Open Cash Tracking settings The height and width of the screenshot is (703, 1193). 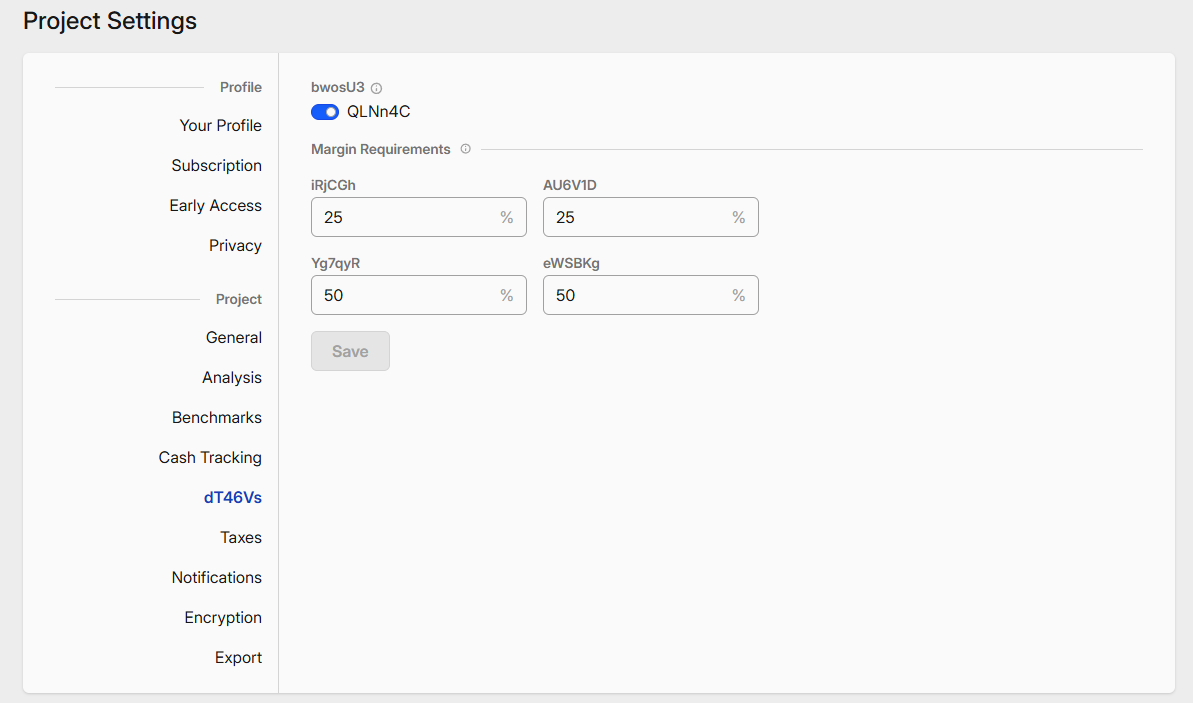pos(210,457)
